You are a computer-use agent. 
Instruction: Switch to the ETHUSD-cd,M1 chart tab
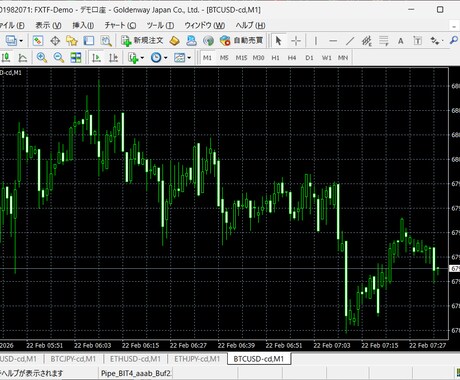pyautogui.click(x=135, y=359)
